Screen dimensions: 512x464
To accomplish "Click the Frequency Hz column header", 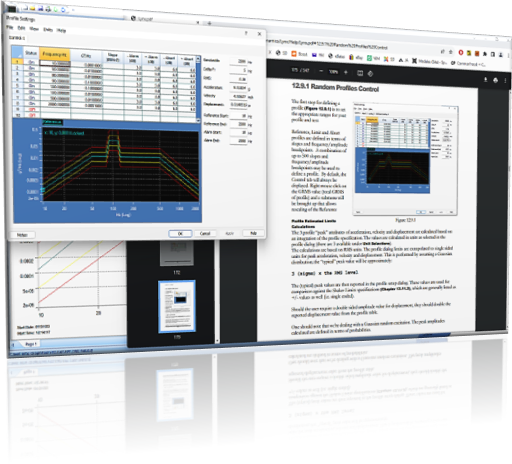I will coord(55,54).
